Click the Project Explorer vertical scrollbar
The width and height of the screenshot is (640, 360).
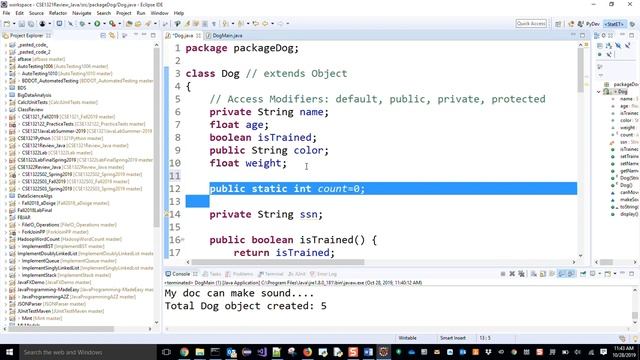tap(156, 139)
